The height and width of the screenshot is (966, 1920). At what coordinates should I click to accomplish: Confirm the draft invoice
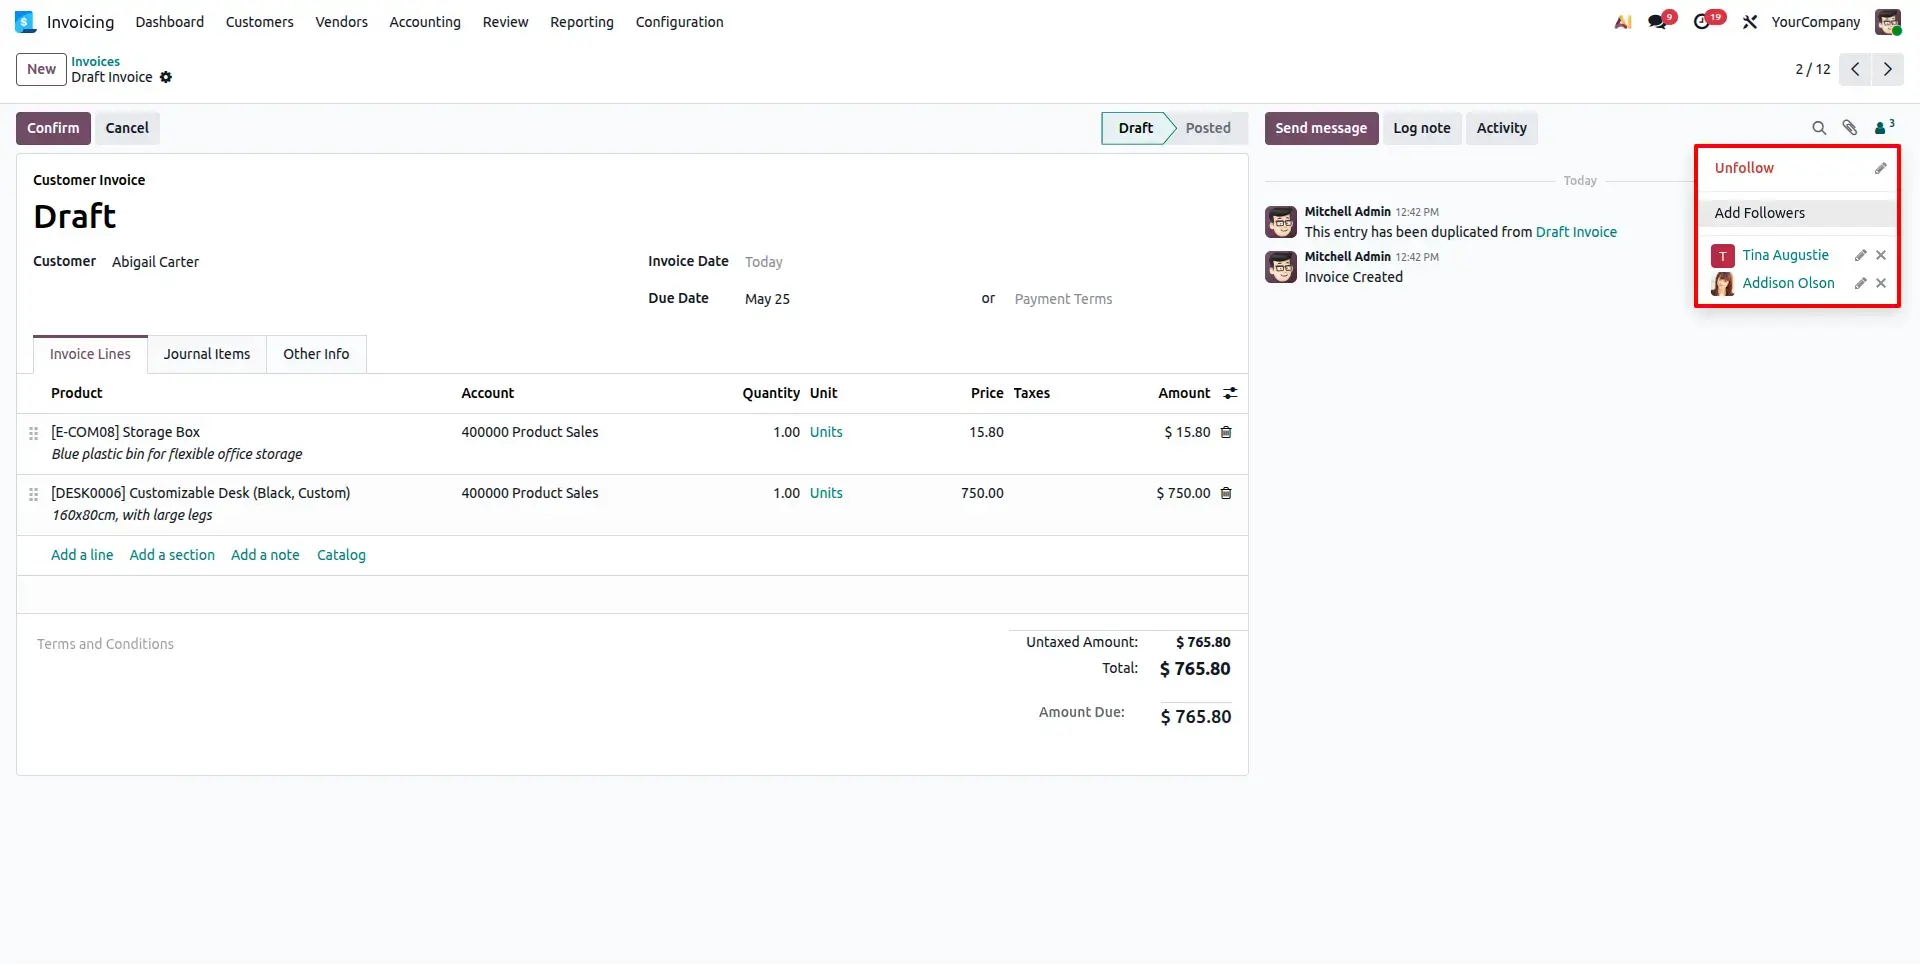53,128
